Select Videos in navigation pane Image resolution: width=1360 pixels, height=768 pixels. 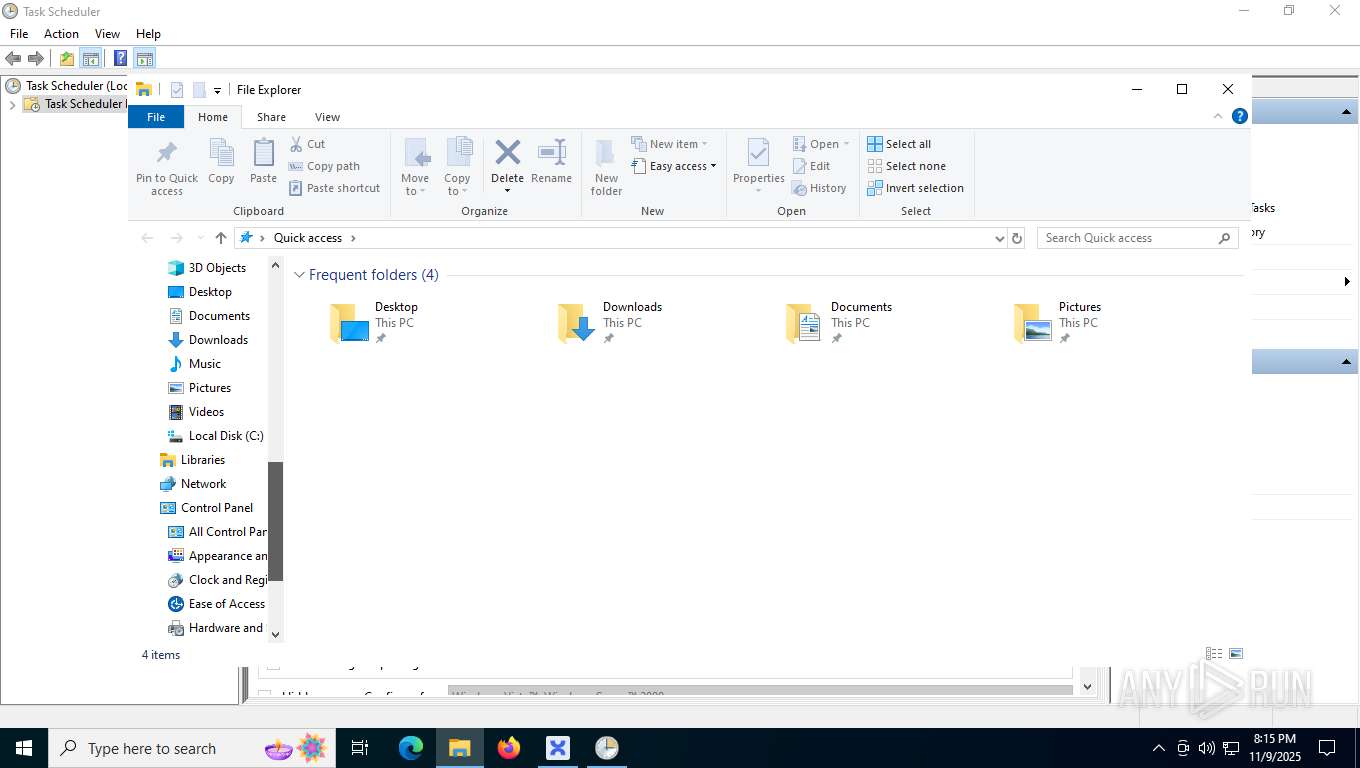pyautogui.click(x=196, y=412)
